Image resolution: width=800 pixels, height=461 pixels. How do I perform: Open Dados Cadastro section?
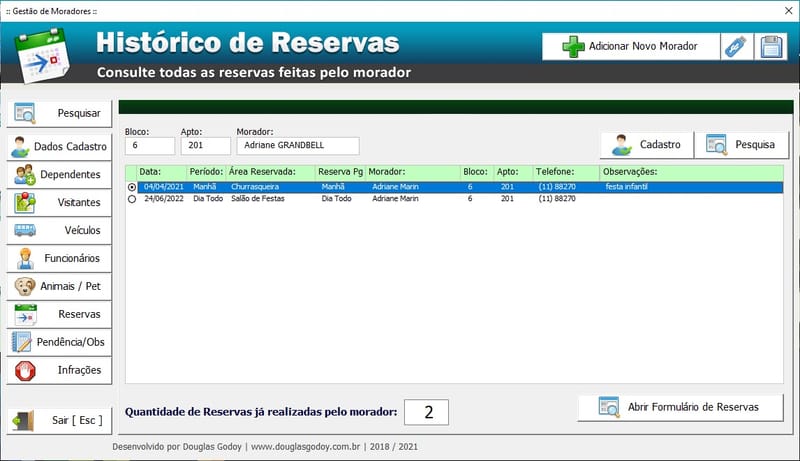pyautogui.click(x=59, y=146)
